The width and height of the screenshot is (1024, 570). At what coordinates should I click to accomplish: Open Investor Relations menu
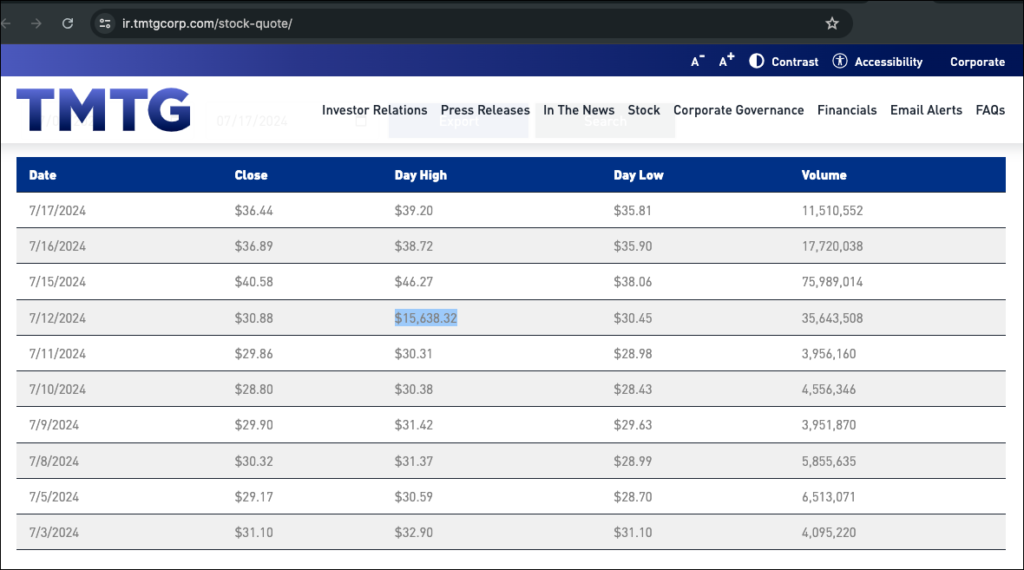pos(374,110)
